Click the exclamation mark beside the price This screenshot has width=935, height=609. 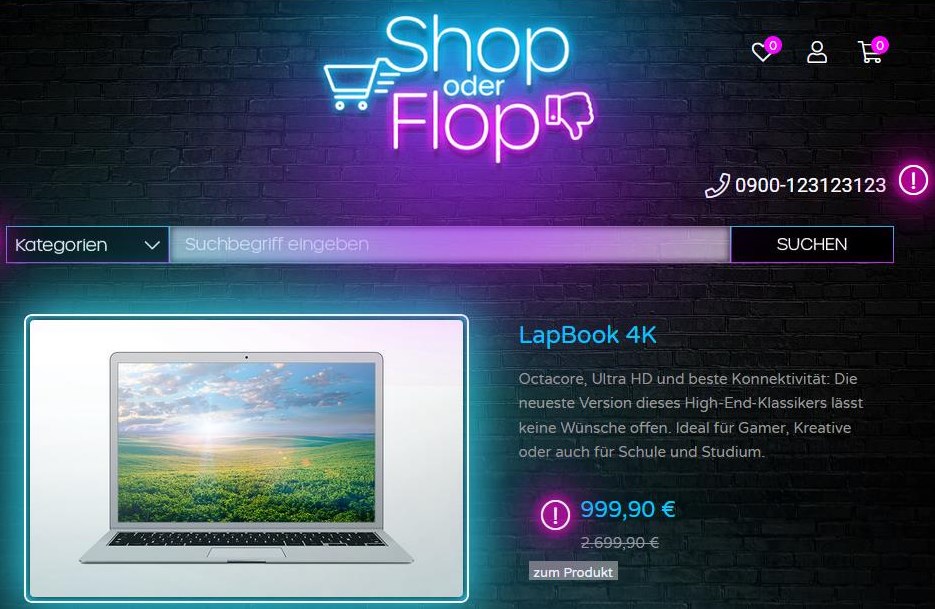coord(555,514)
